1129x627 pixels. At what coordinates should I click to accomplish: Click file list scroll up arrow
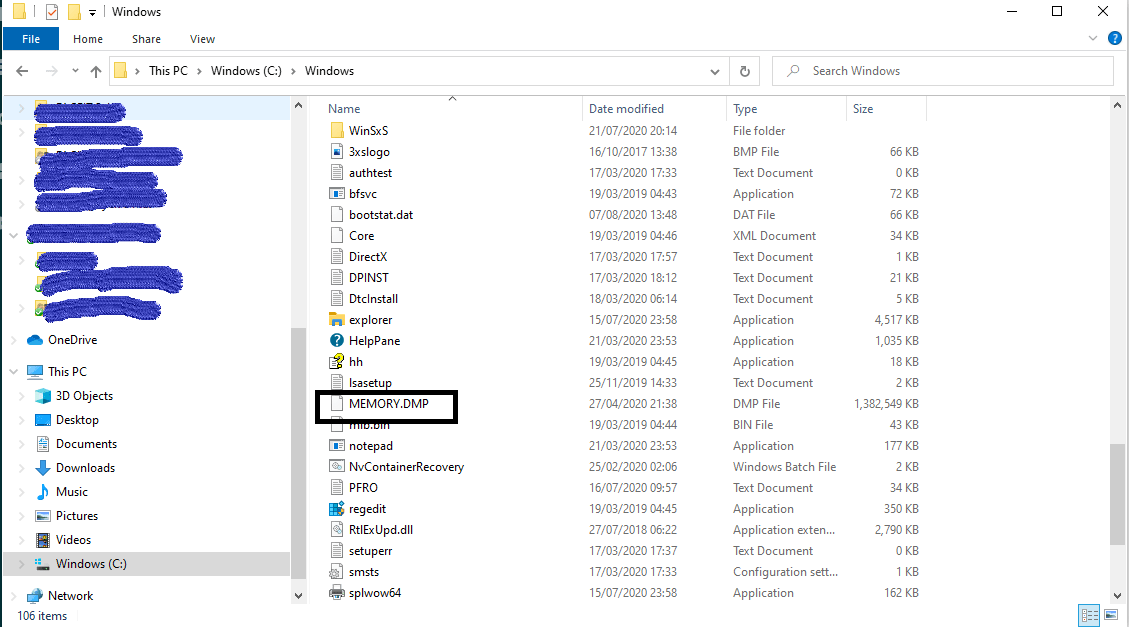(1117, 105)
